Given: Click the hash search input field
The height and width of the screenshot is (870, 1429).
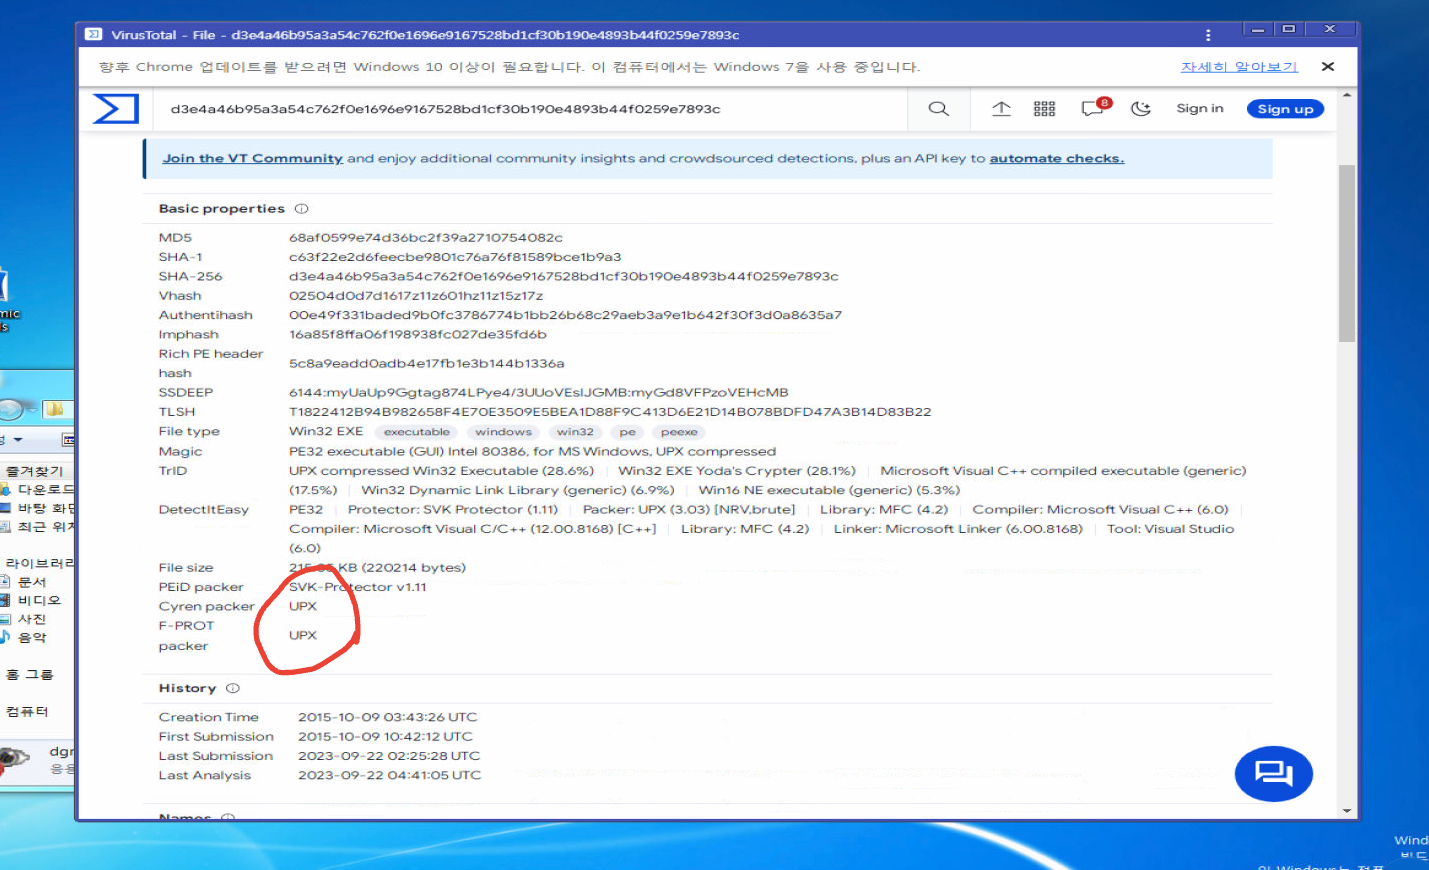Looking at the screenshot, I should click(530, 109).
